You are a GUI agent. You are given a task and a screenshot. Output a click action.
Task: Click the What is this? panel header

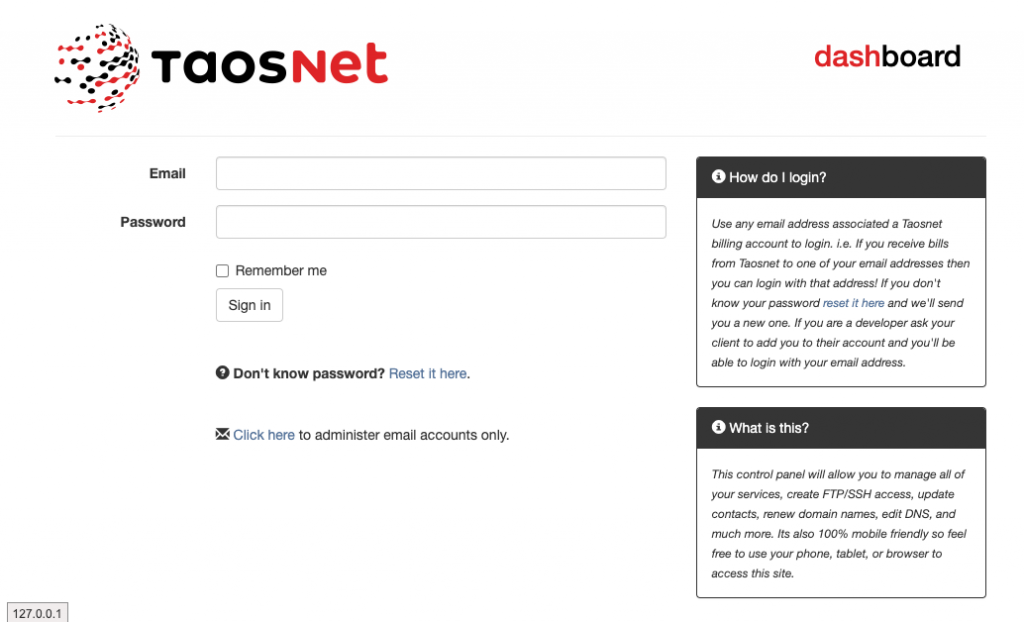tap(841, 428)
